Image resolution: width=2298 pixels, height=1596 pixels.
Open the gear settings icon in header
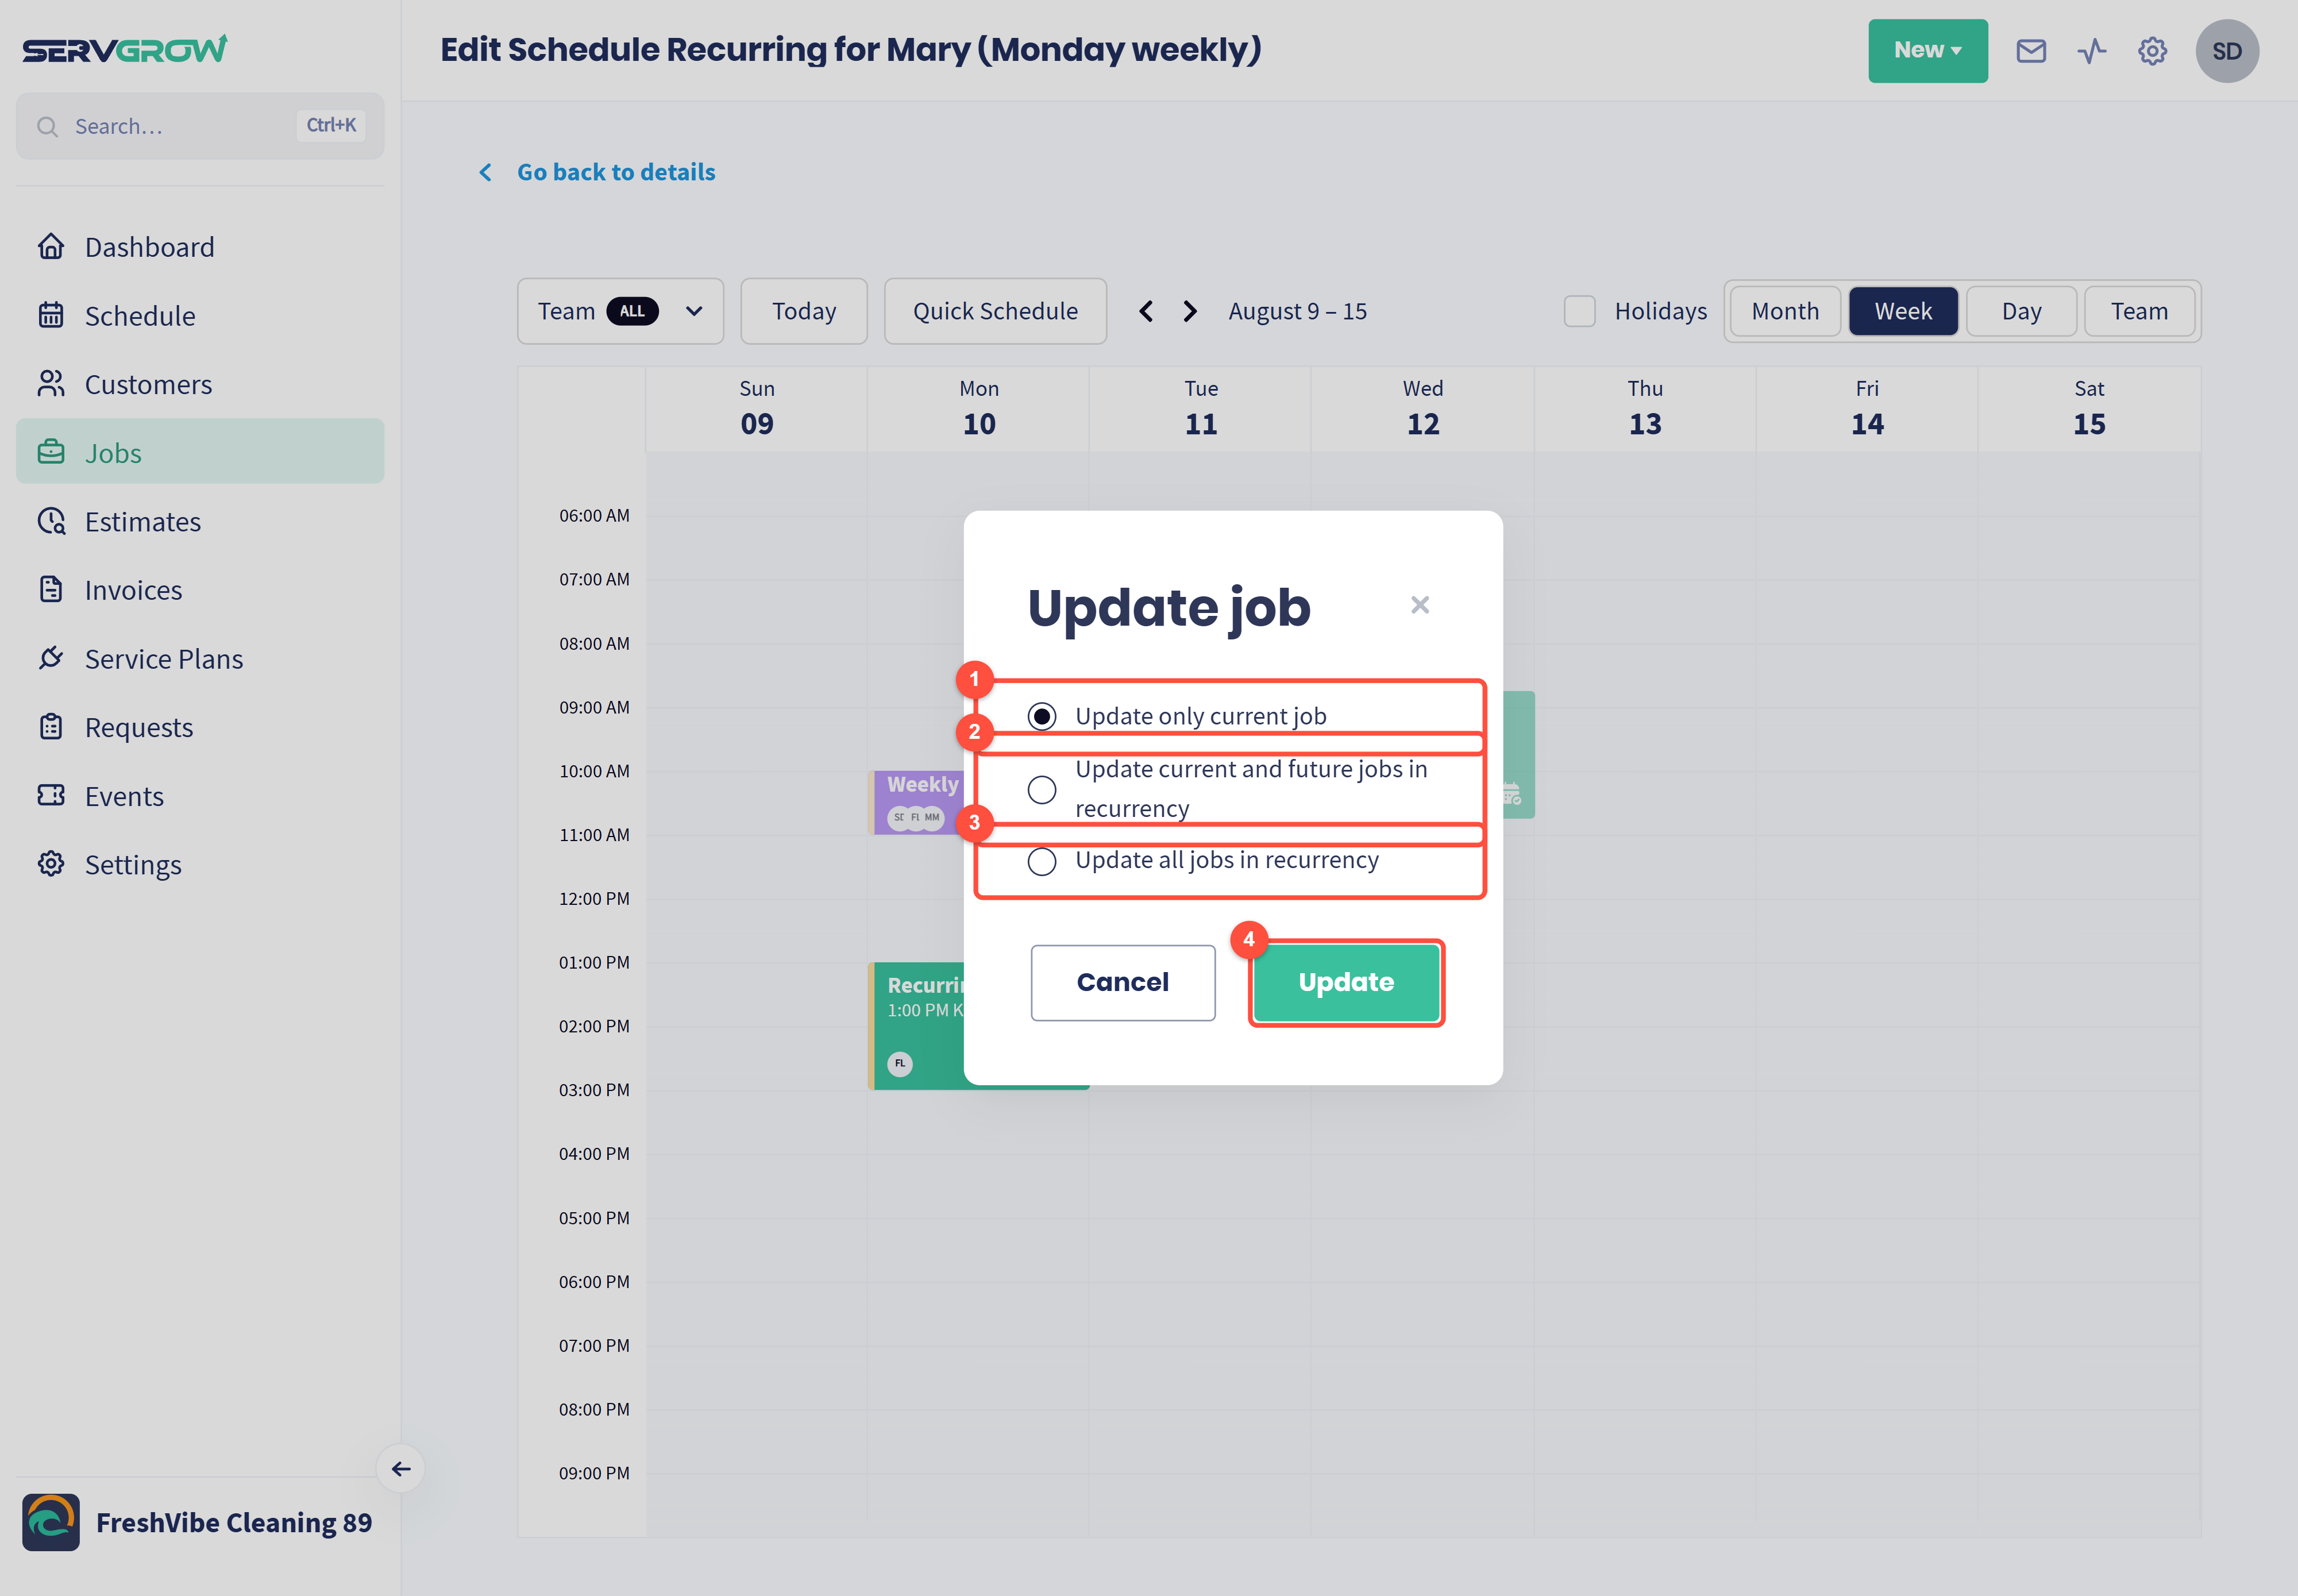(2152, 51)
